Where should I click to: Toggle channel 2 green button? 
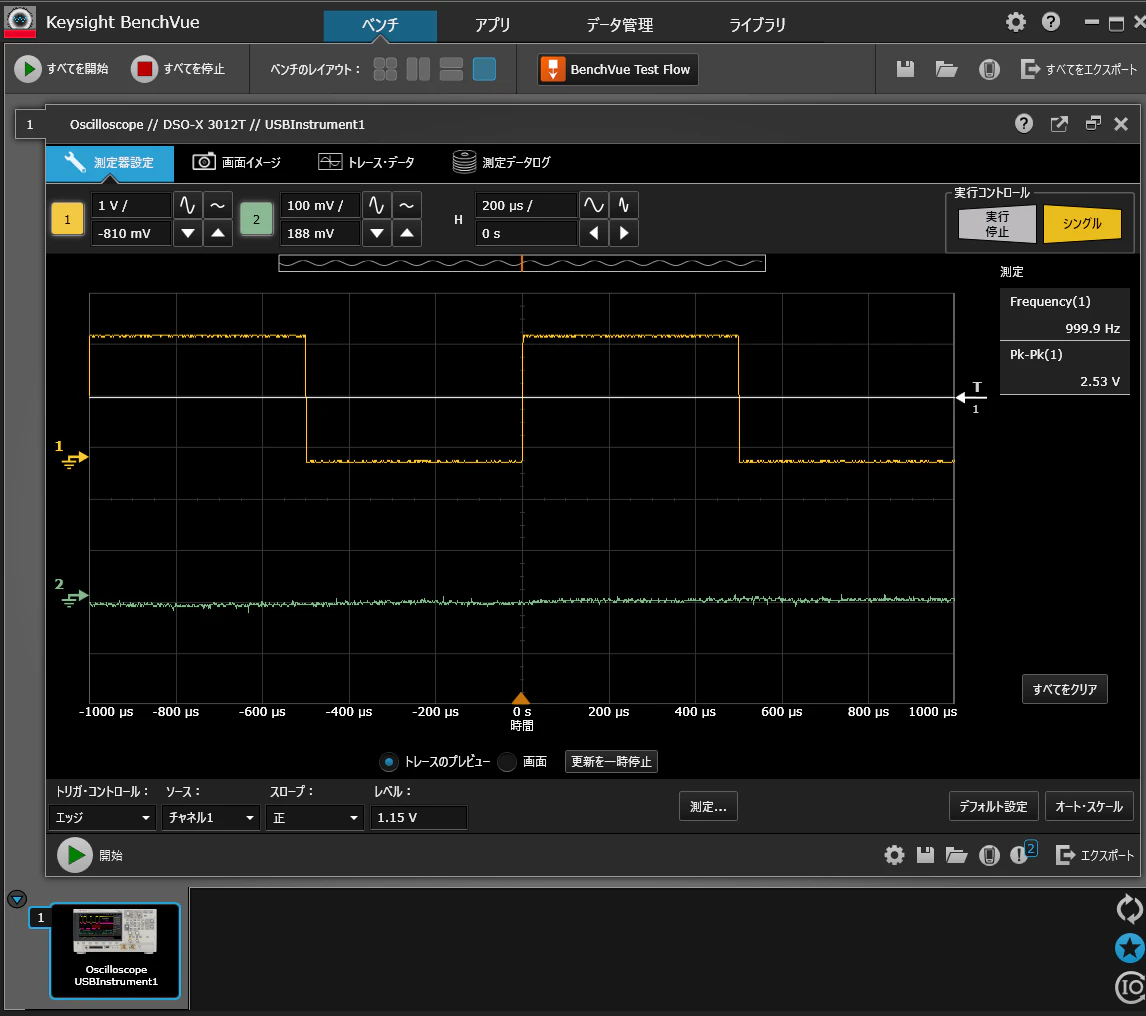256,219
